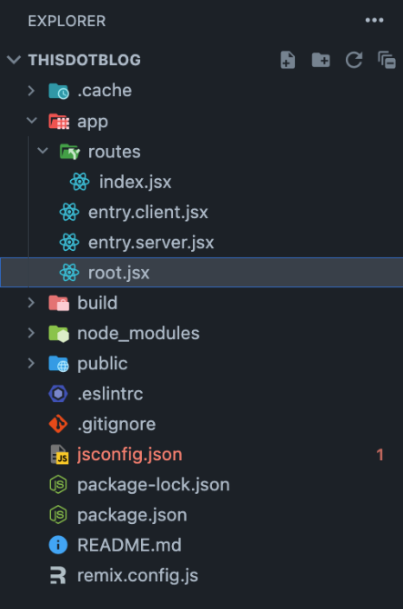
Task: Click the New Folder icon
Action: click(321, 60)
